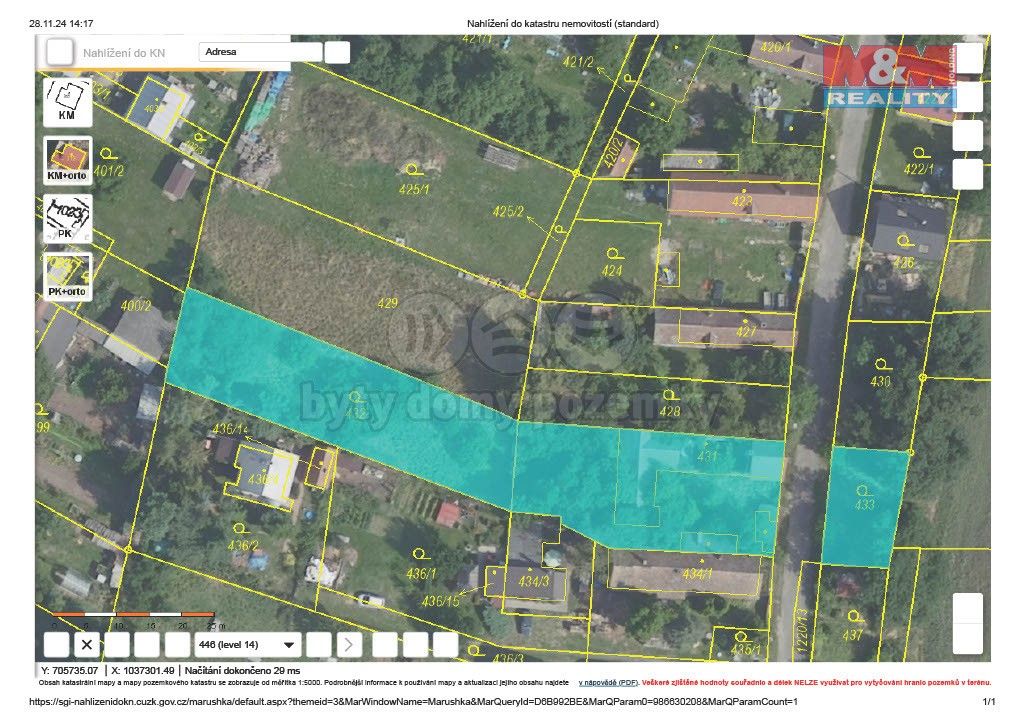Viewport: 1024px width, 724px height.
Task: Click the M&M Reality logo
Action: point(888,77)
